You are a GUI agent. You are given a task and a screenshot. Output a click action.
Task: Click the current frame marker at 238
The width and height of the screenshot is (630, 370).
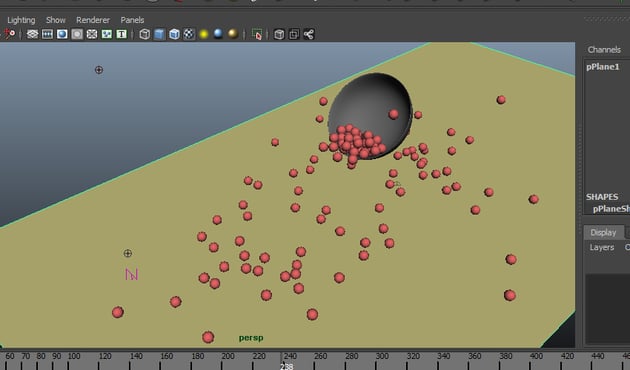click(x=286, y=366)
